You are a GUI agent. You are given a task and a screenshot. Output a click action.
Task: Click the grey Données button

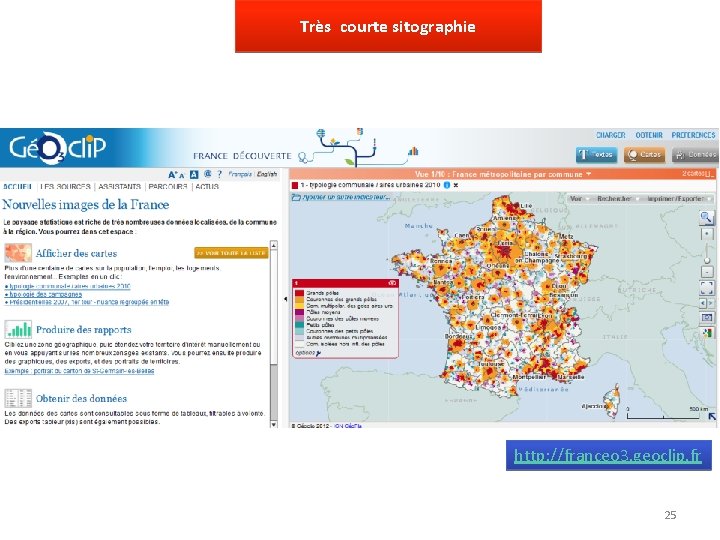pyautogui.click(x=695, y=155)
